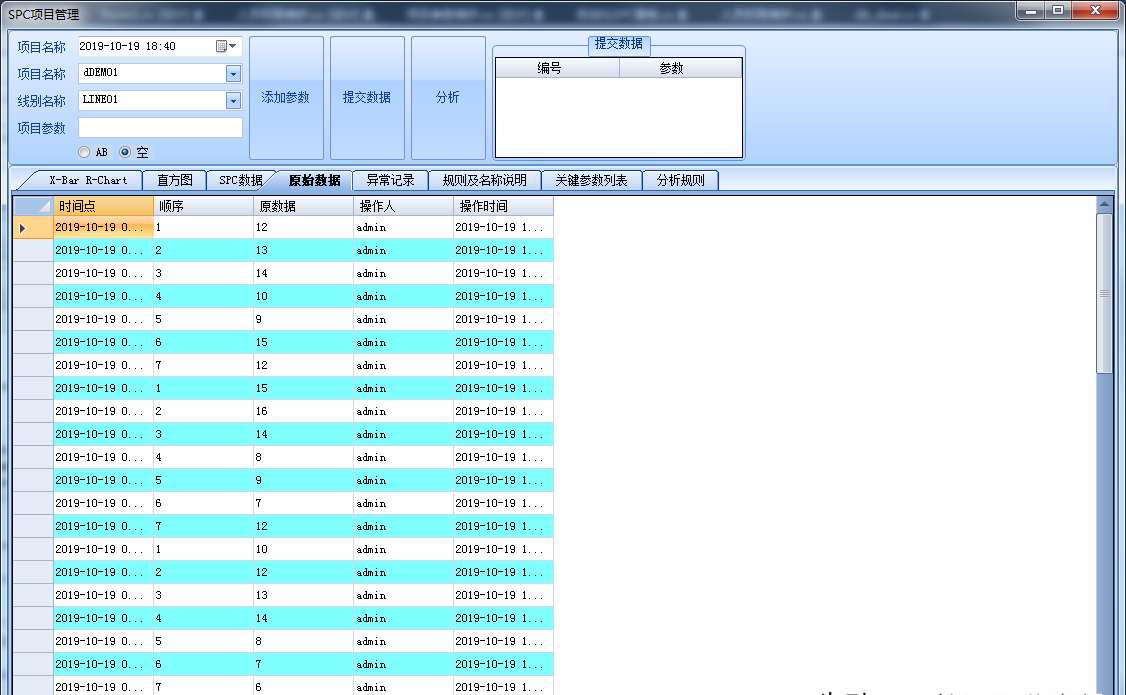Viewport: 1126px width, 695px height.
Task: Click the current row indicator arrow
Action: point(23,228)
